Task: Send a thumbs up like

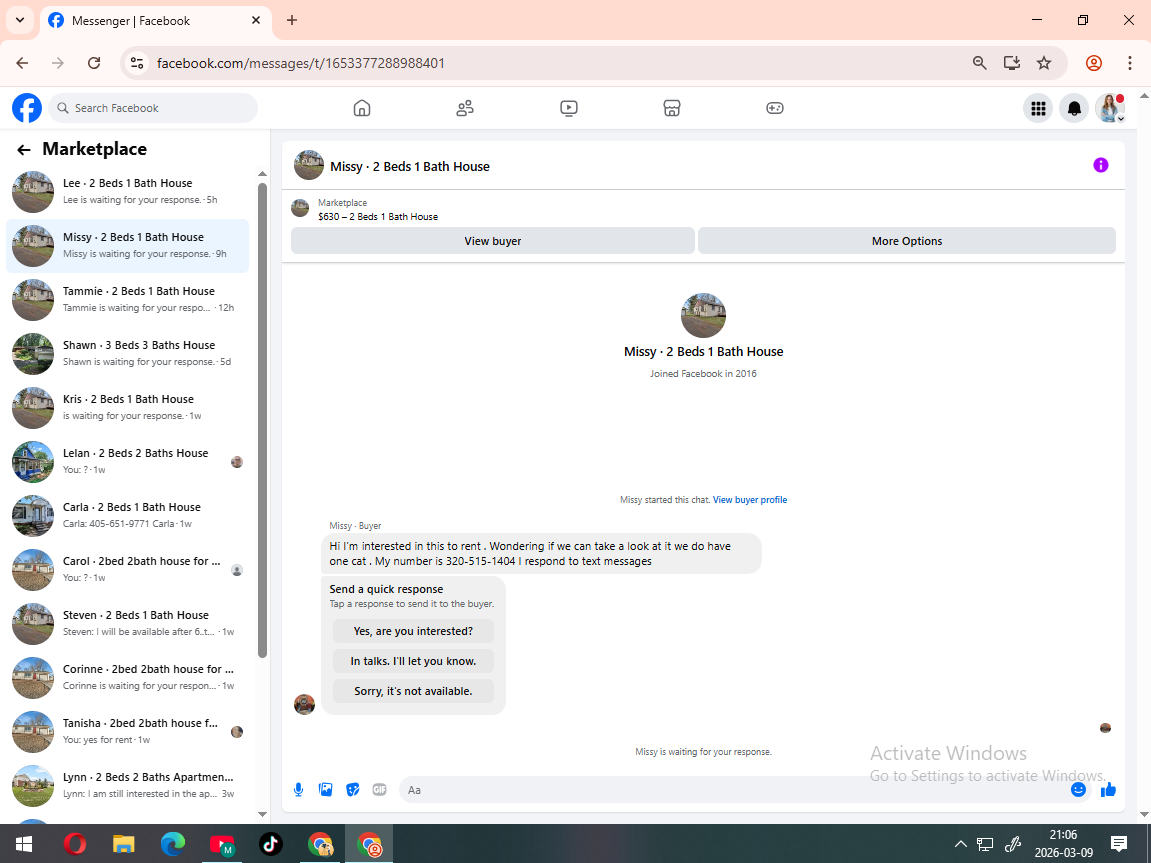Action: [1108, 790]
